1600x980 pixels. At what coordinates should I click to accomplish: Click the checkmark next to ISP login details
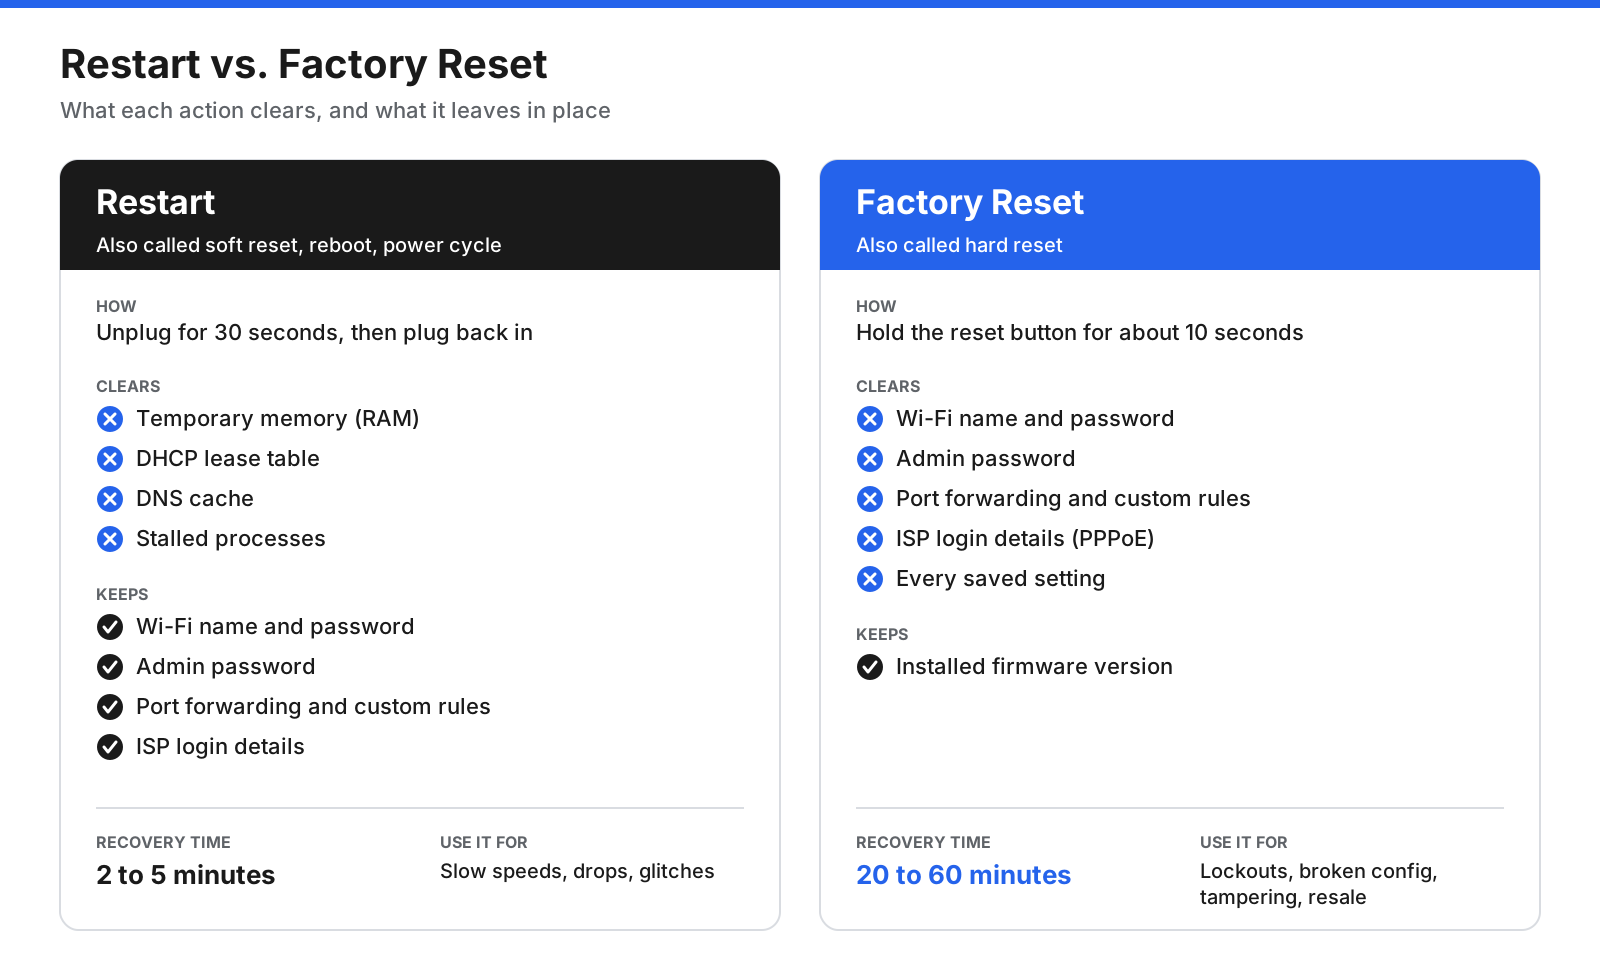click(110, 747)
